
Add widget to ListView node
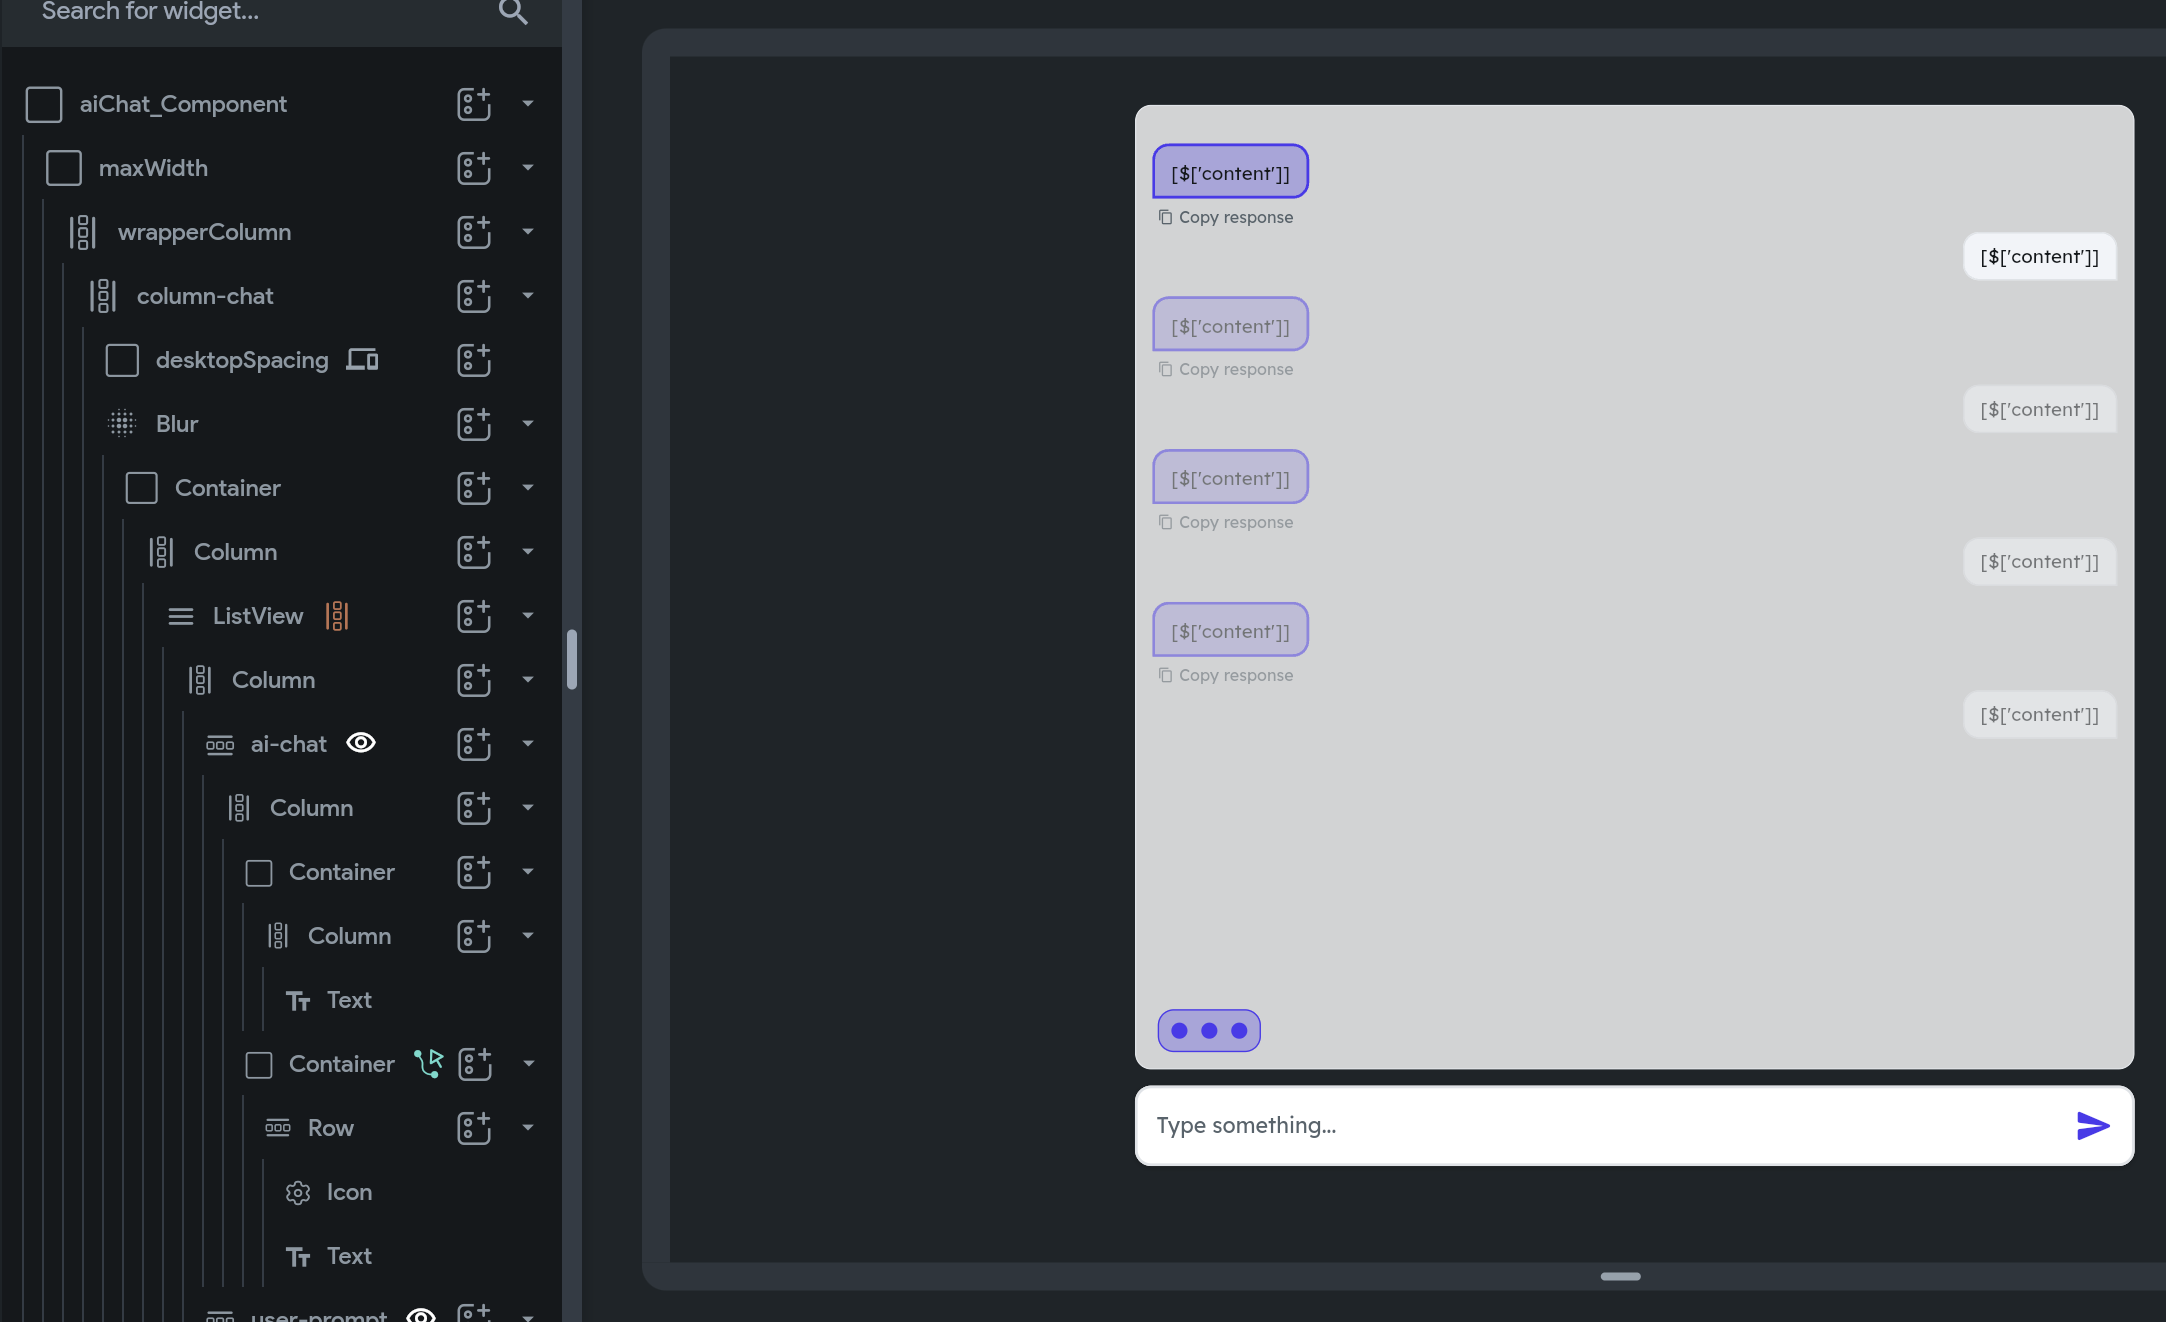474,616
